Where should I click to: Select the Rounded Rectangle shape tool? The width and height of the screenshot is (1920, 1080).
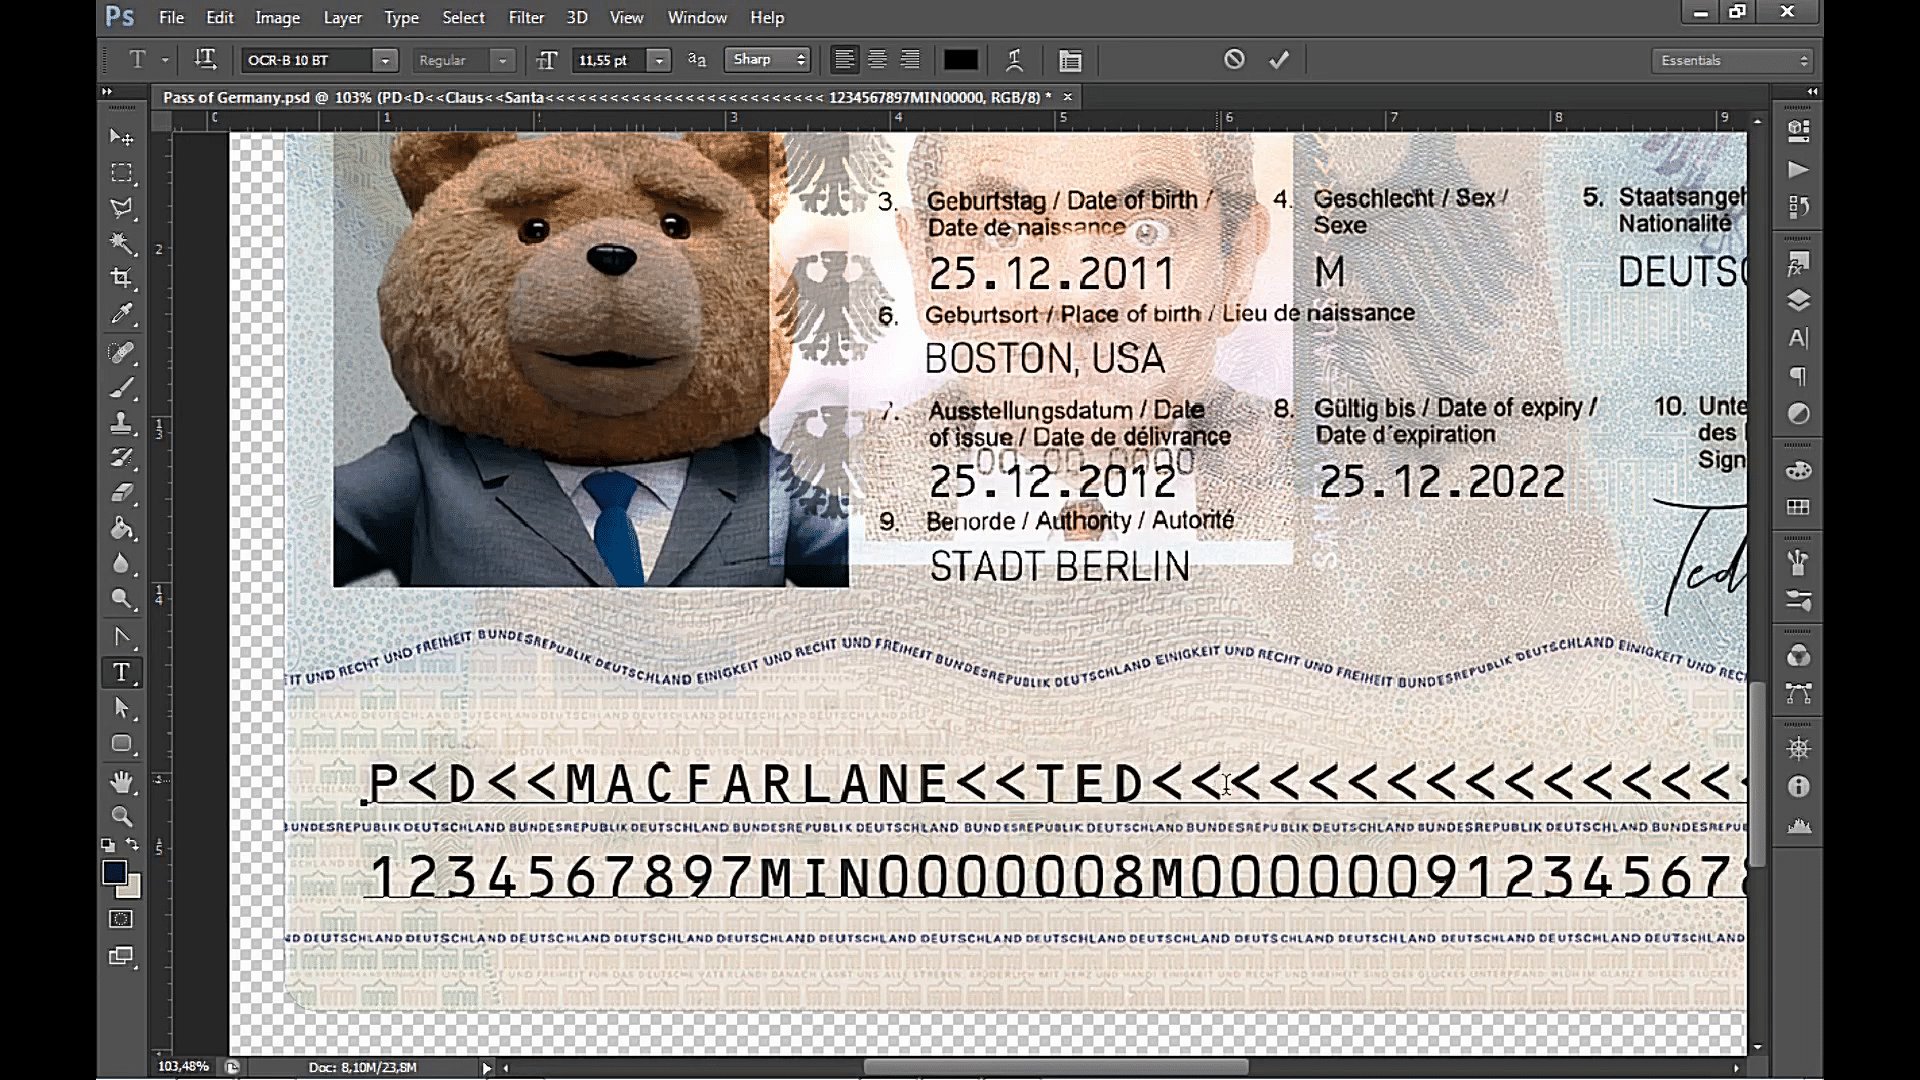point(121,744)
